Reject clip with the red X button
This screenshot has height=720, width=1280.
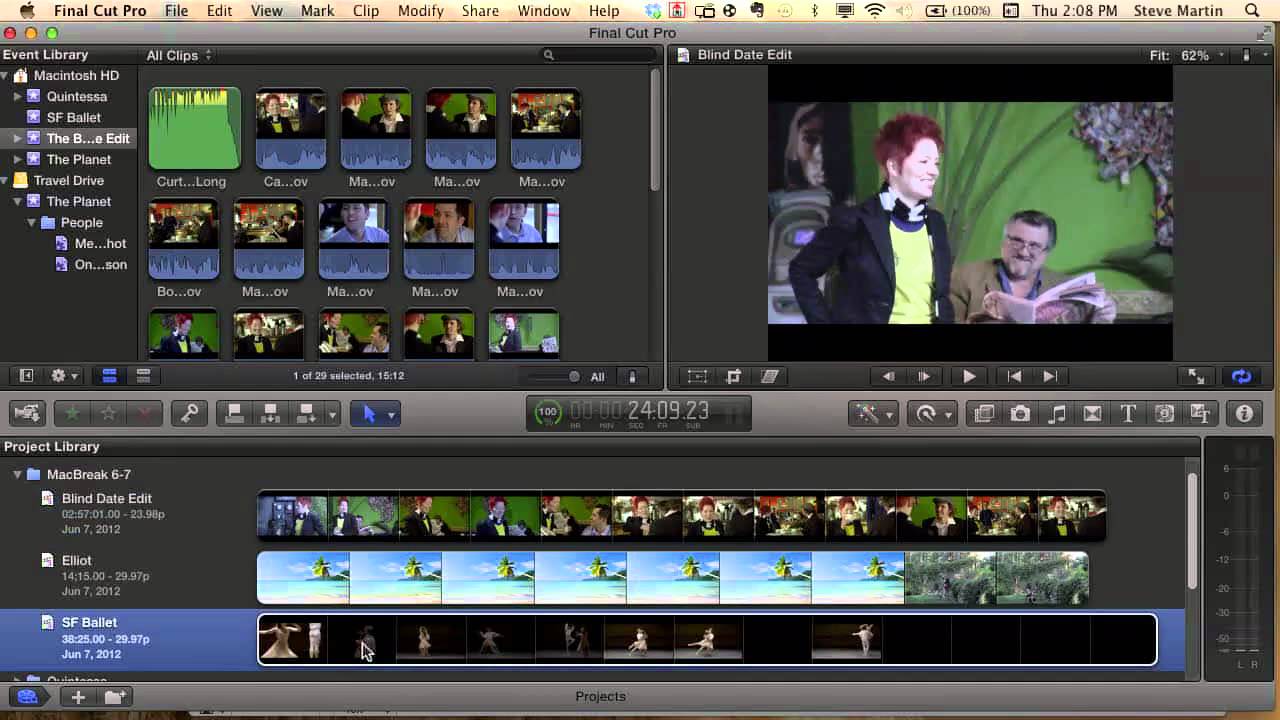(144, 413)
